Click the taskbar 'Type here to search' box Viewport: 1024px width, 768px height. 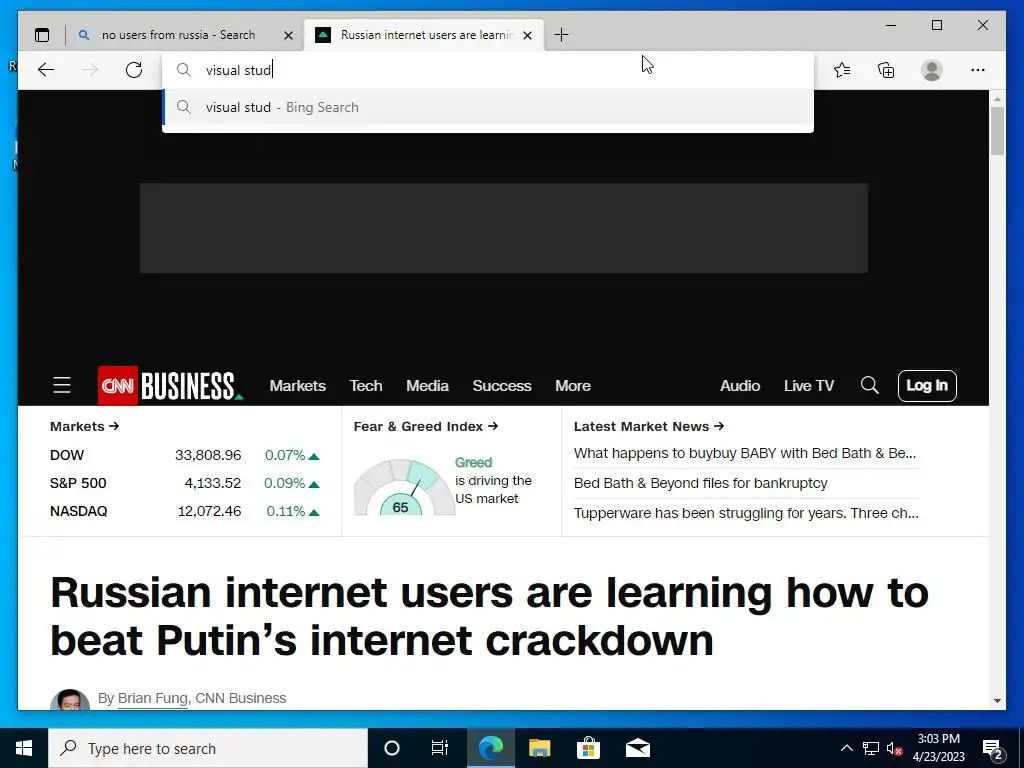(208, 748)
